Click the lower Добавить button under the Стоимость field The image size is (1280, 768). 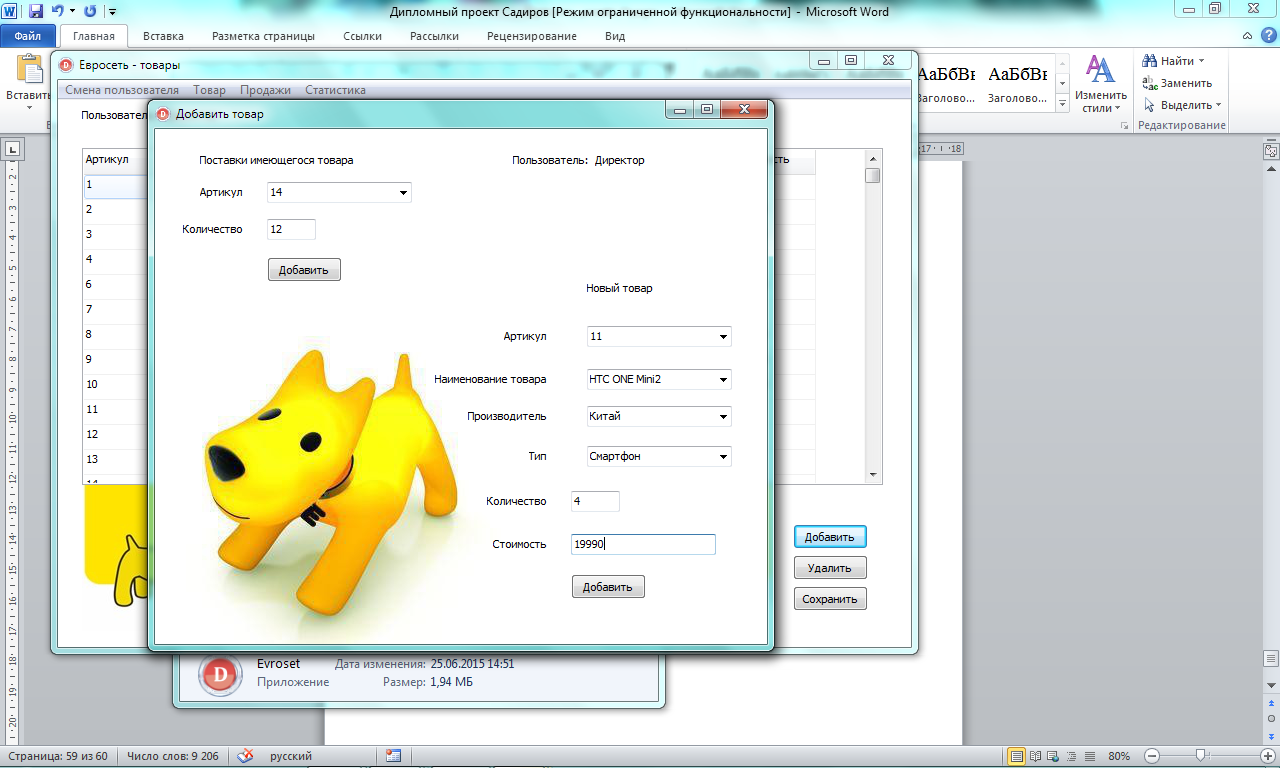tap(608, 587)
